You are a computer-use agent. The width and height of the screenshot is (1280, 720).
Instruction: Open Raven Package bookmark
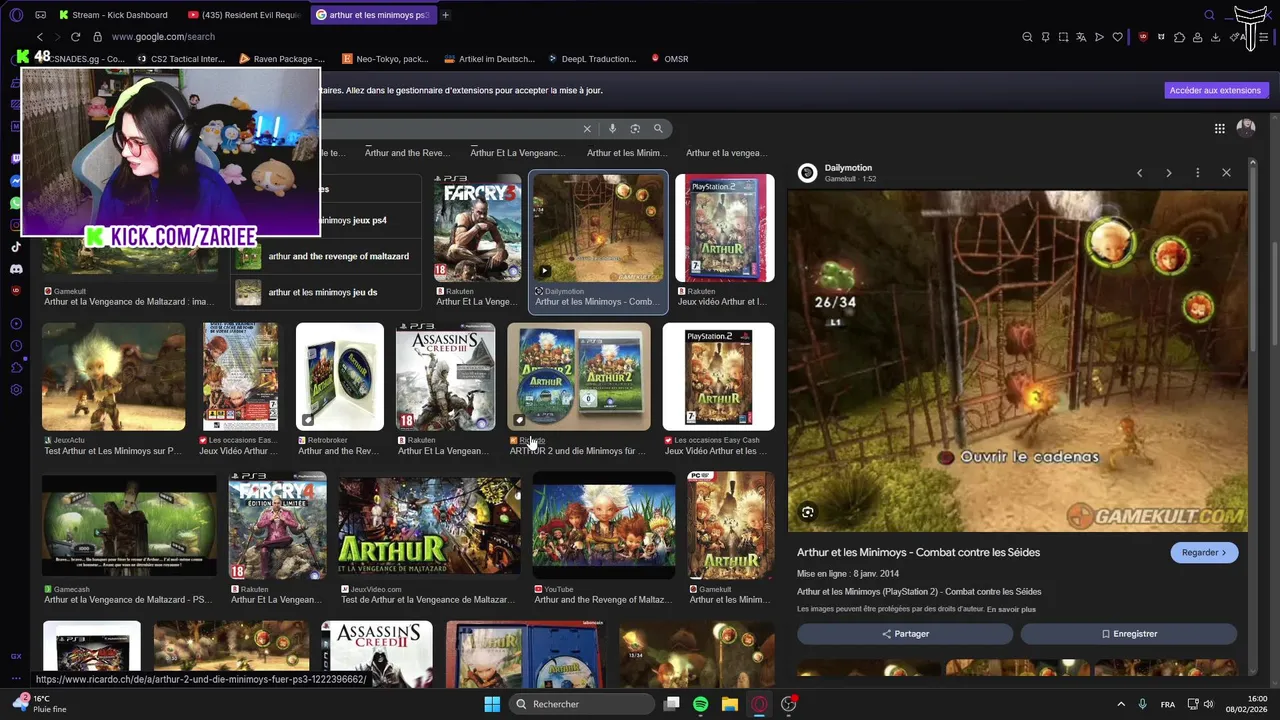coord(282,59)
